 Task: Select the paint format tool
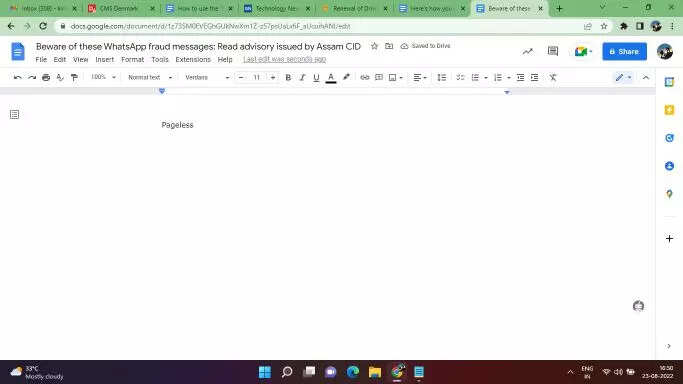tap(74, 77)
